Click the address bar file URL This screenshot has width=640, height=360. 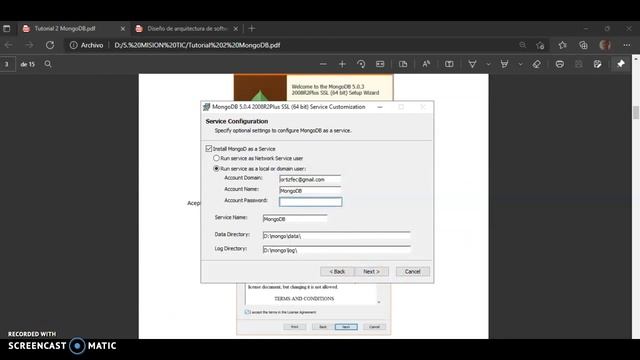pyautogui.click(x=197, y=45)
